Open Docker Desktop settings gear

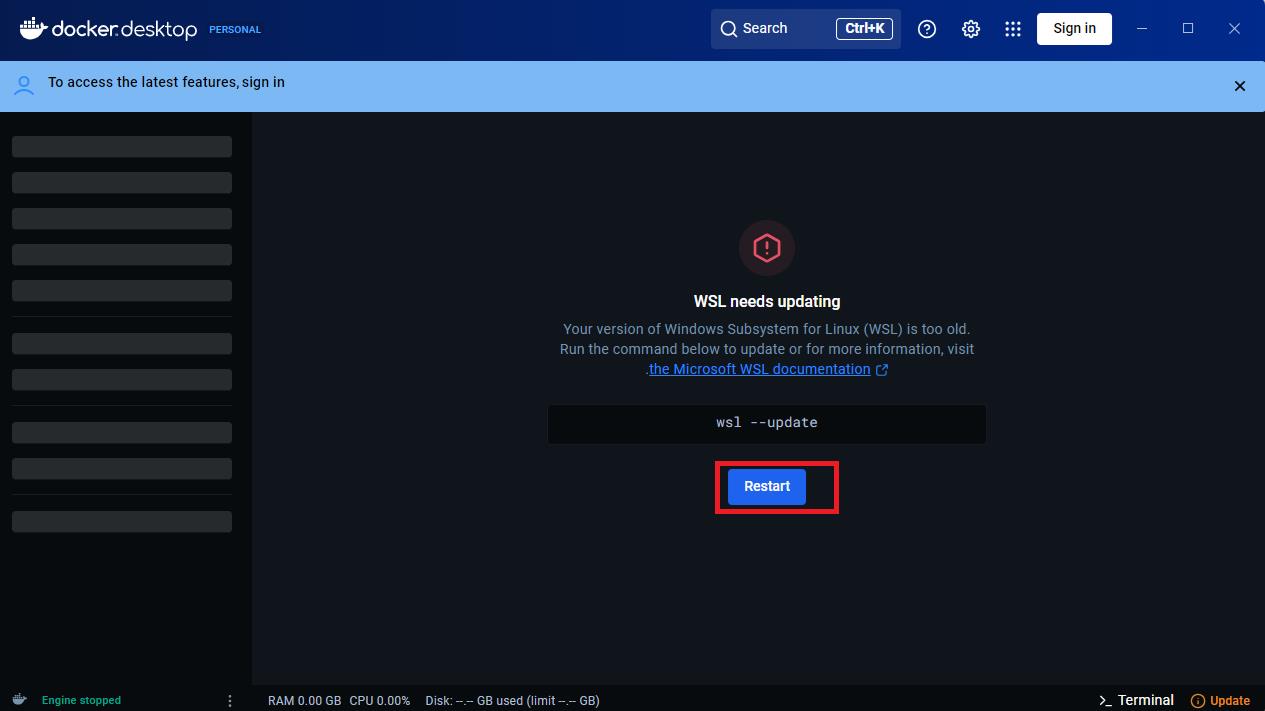pyautogui.click(x=971, y=29)
